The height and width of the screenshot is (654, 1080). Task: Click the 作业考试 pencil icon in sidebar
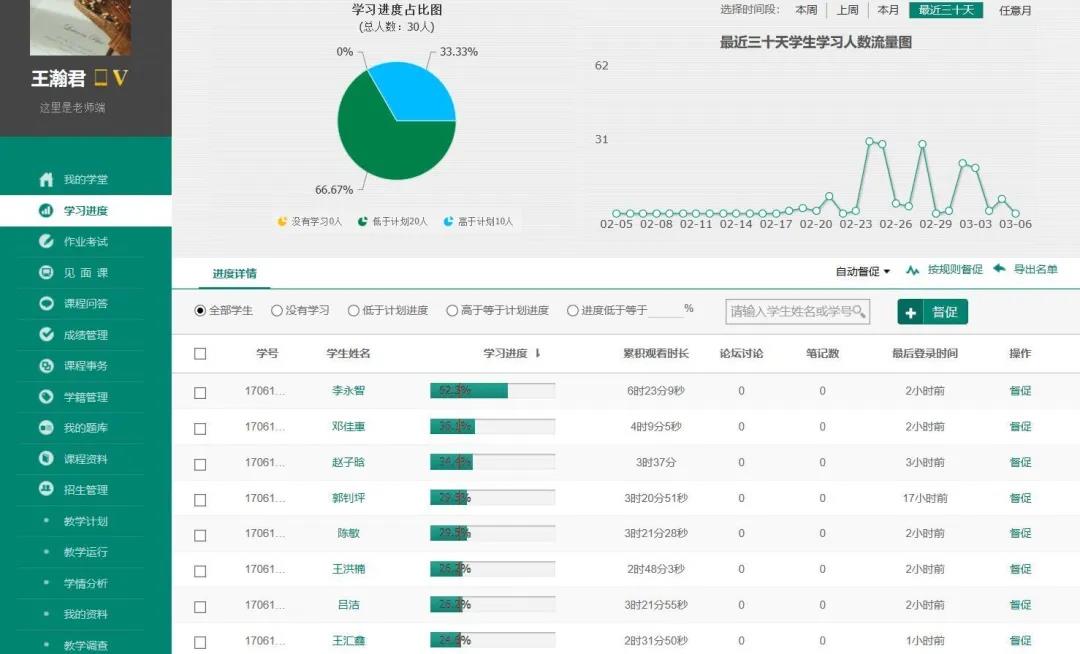point(46,242)
